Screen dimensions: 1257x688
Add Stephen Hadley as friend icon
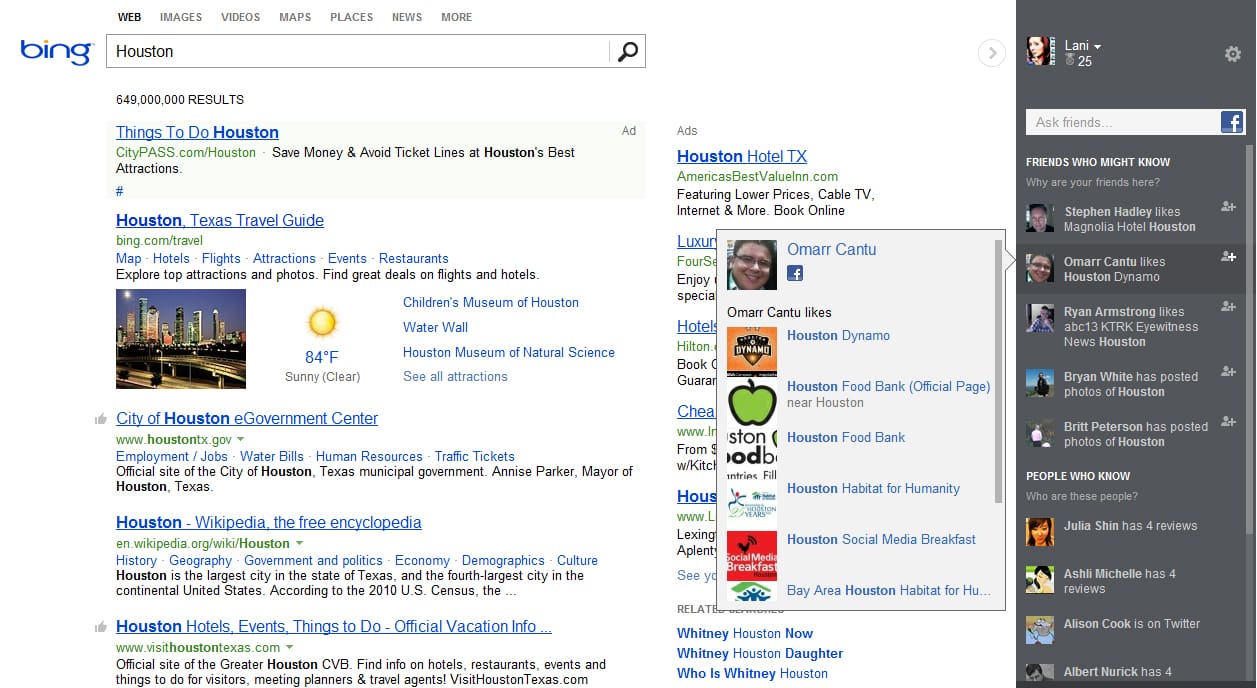[x=1229, y=207]
